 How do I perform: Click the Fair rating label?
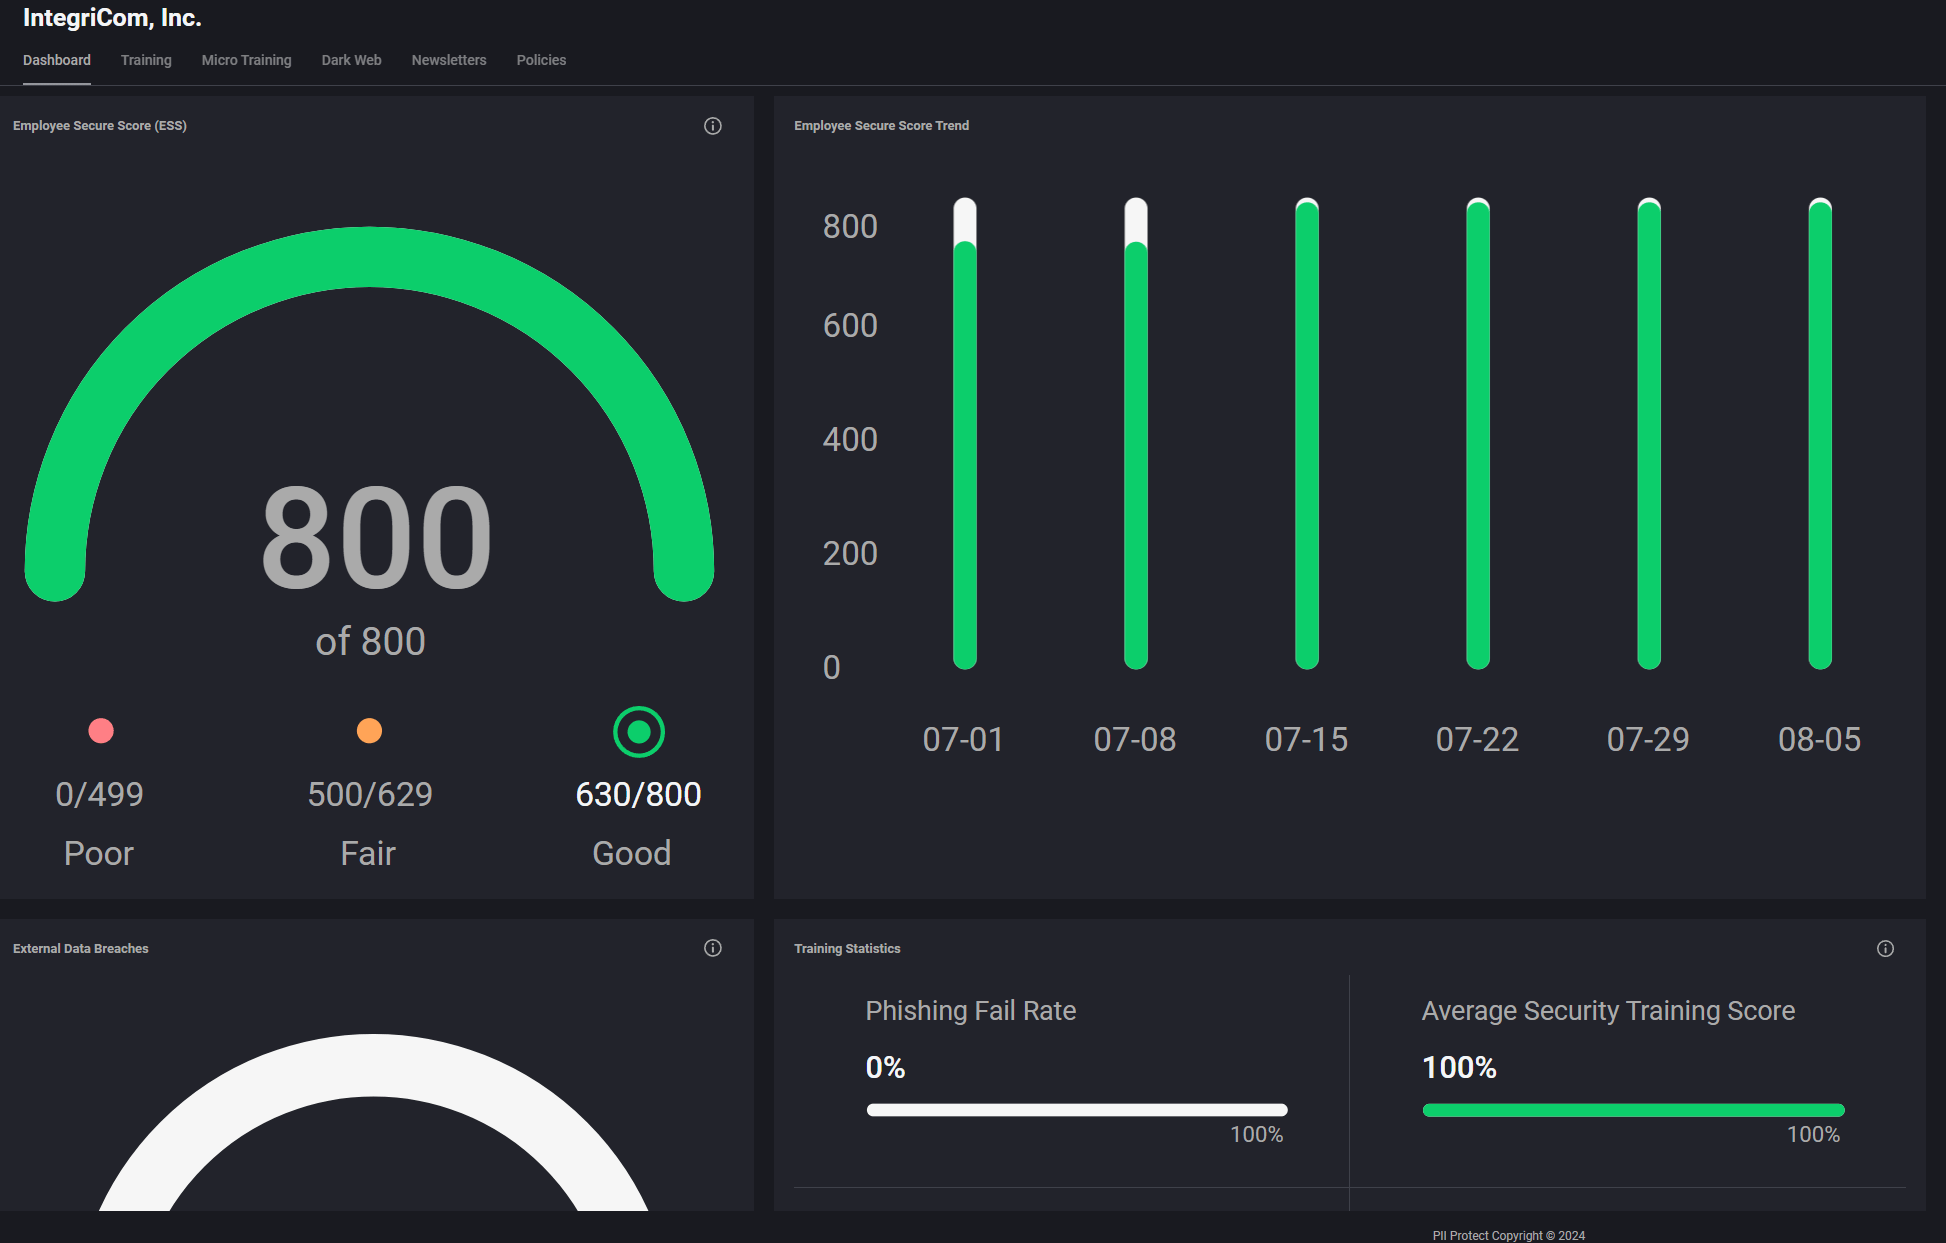point(368,853)
